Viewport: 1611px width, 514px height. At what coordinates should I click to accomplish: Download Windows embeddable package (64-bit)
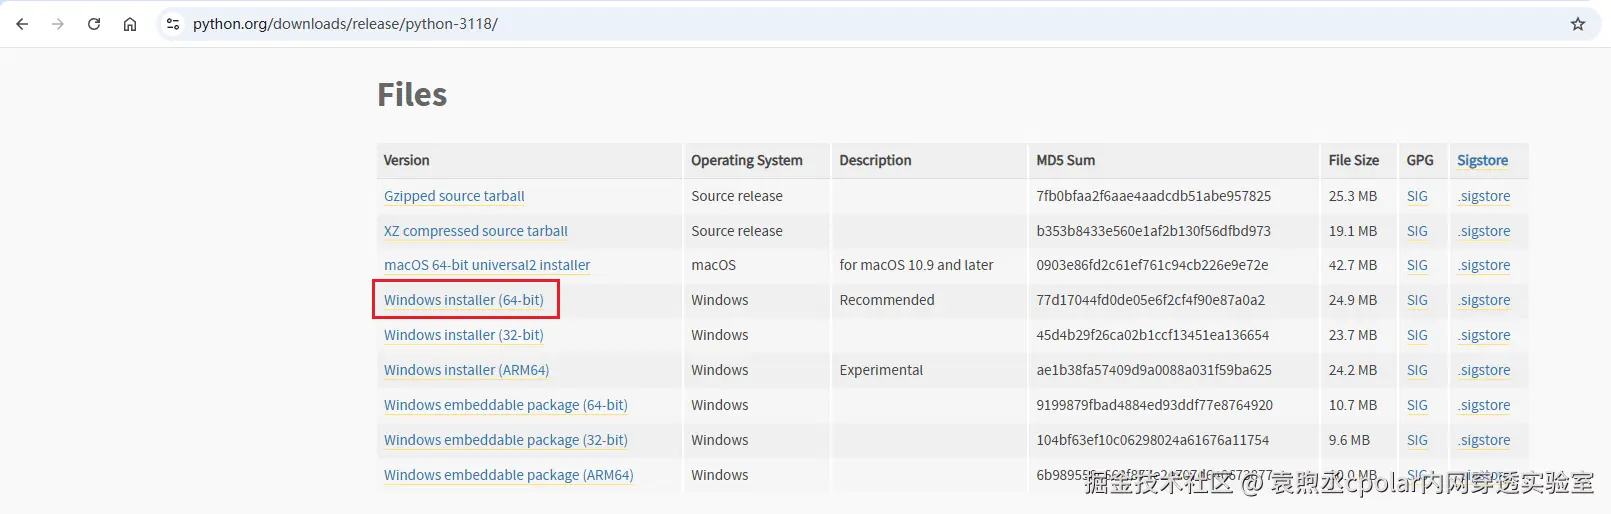coord(506,405)
